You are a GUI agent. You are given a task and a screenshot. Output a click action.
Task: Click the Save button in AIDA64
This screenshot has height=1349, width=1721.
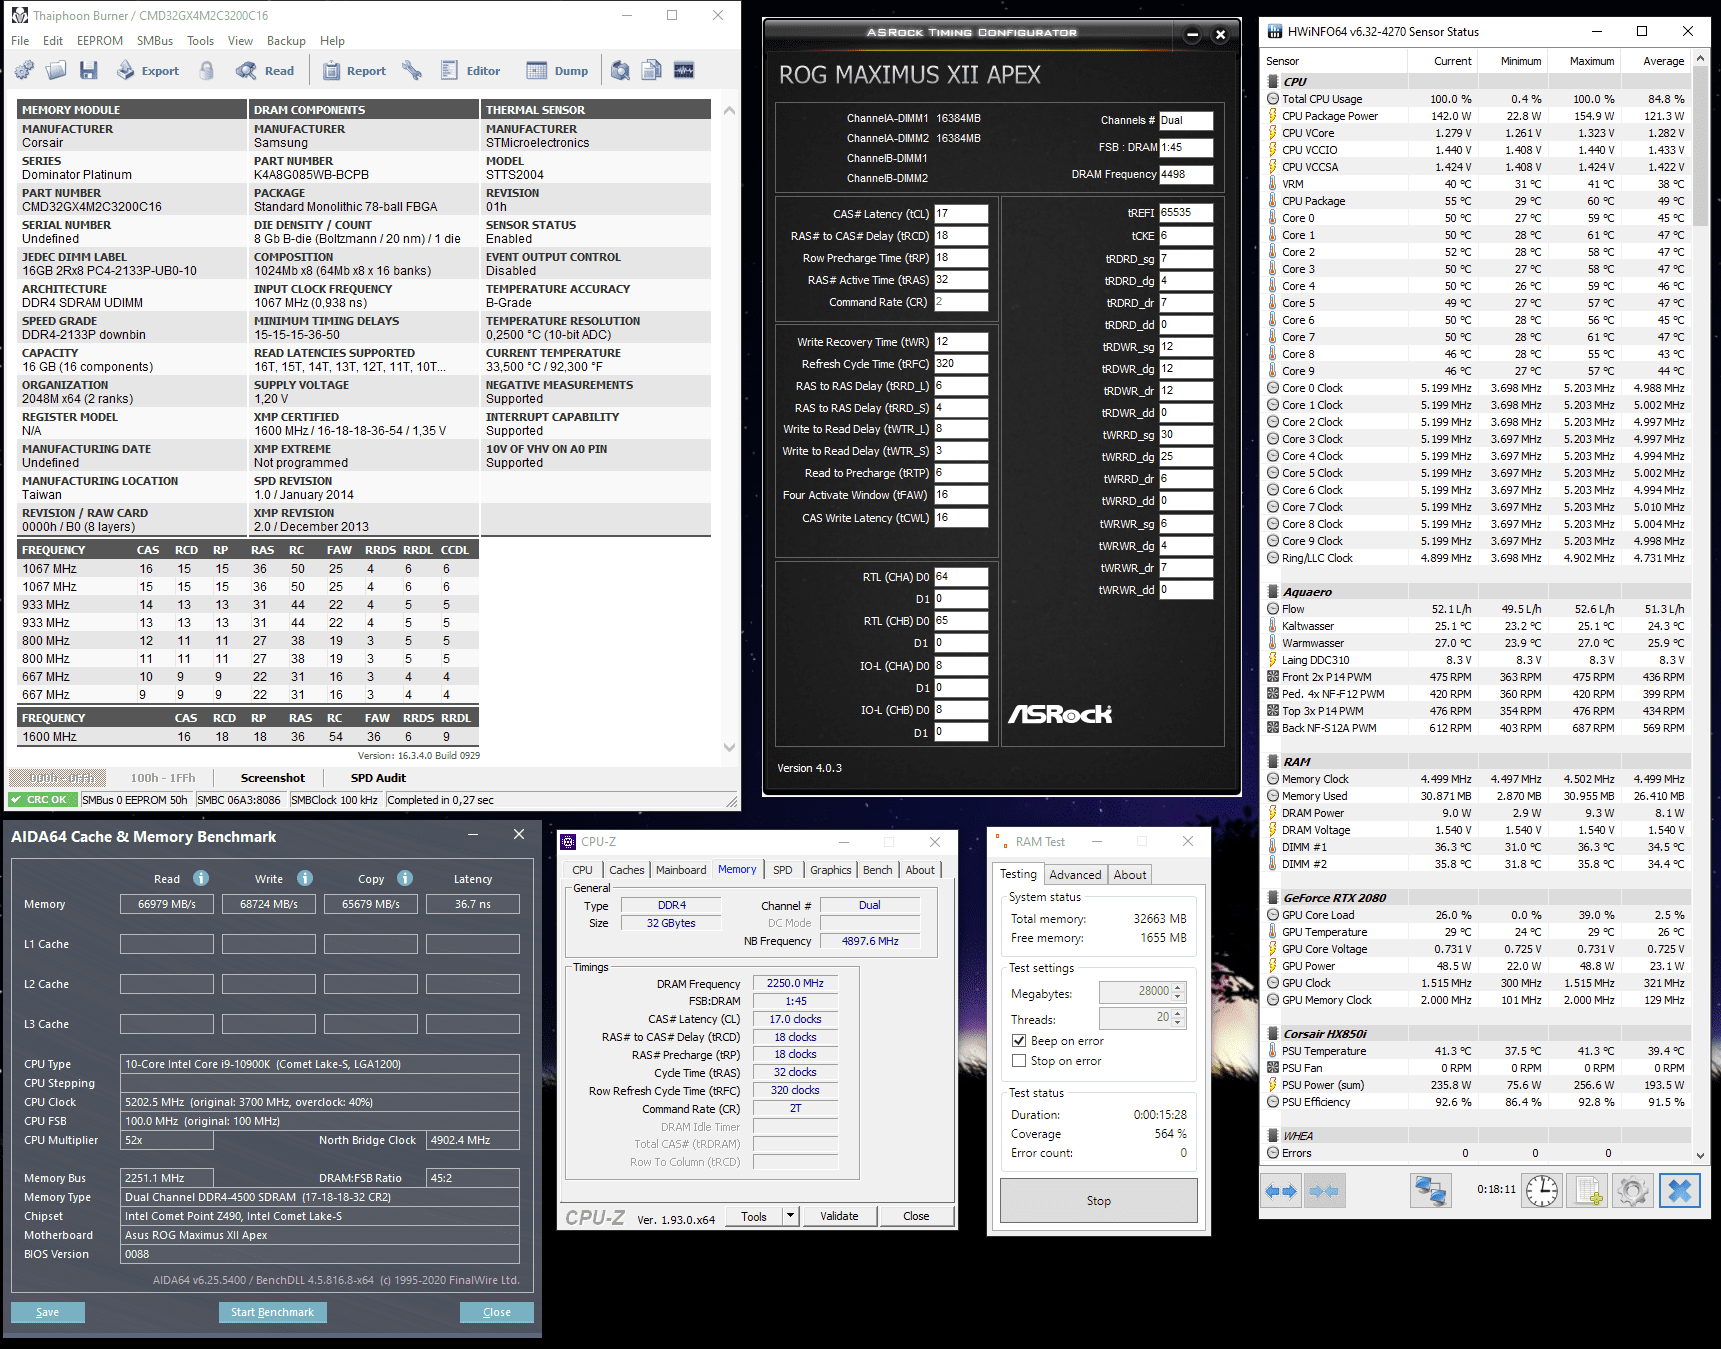pyautogui.click(x=47, y=1312)
